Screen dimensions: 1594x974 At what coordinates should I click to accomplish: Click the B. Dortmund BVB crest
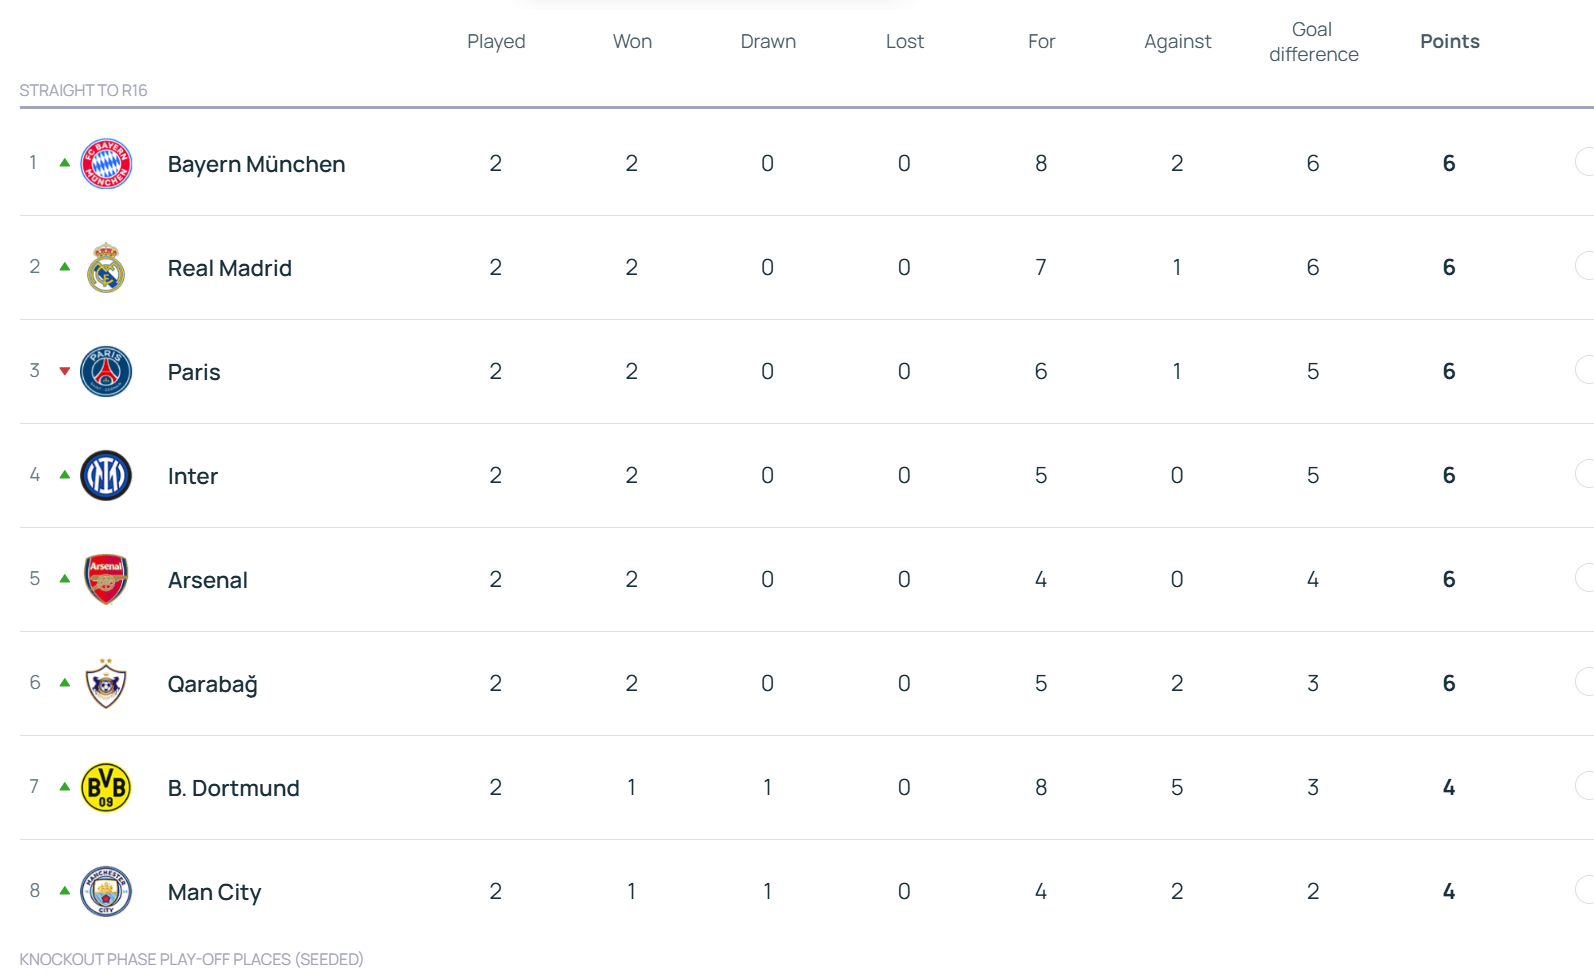point(106,788)
